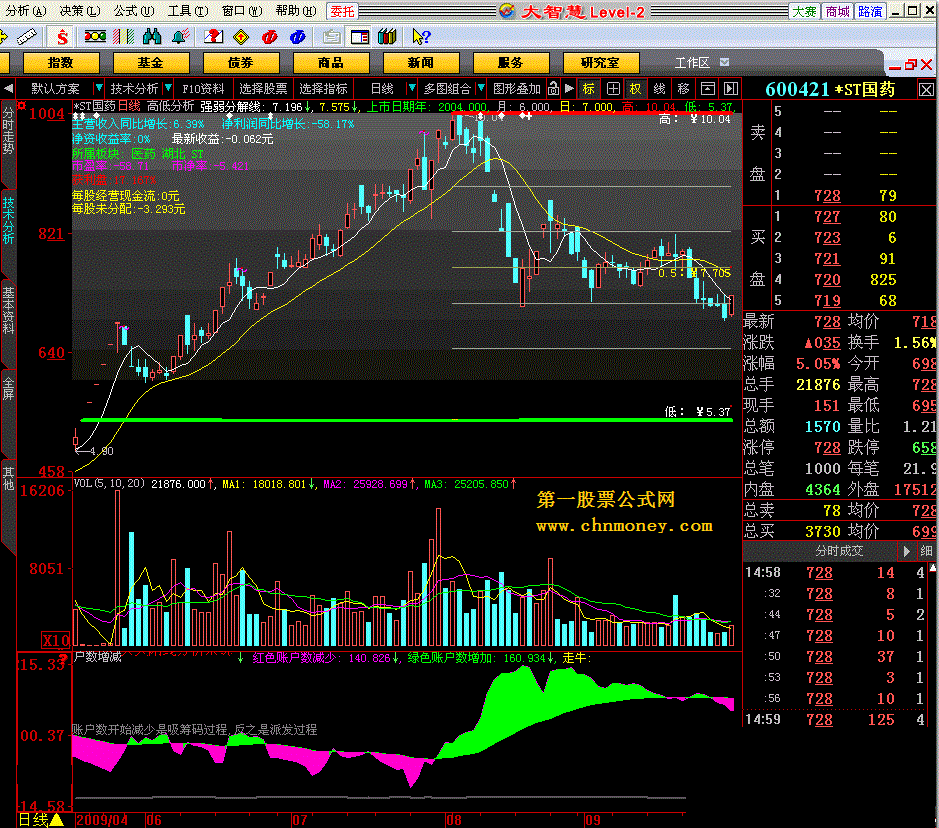The width and height of the screenshot is (939, 828).
Task: Click the yellow diamond arrow icon
Action: (241, 37)
